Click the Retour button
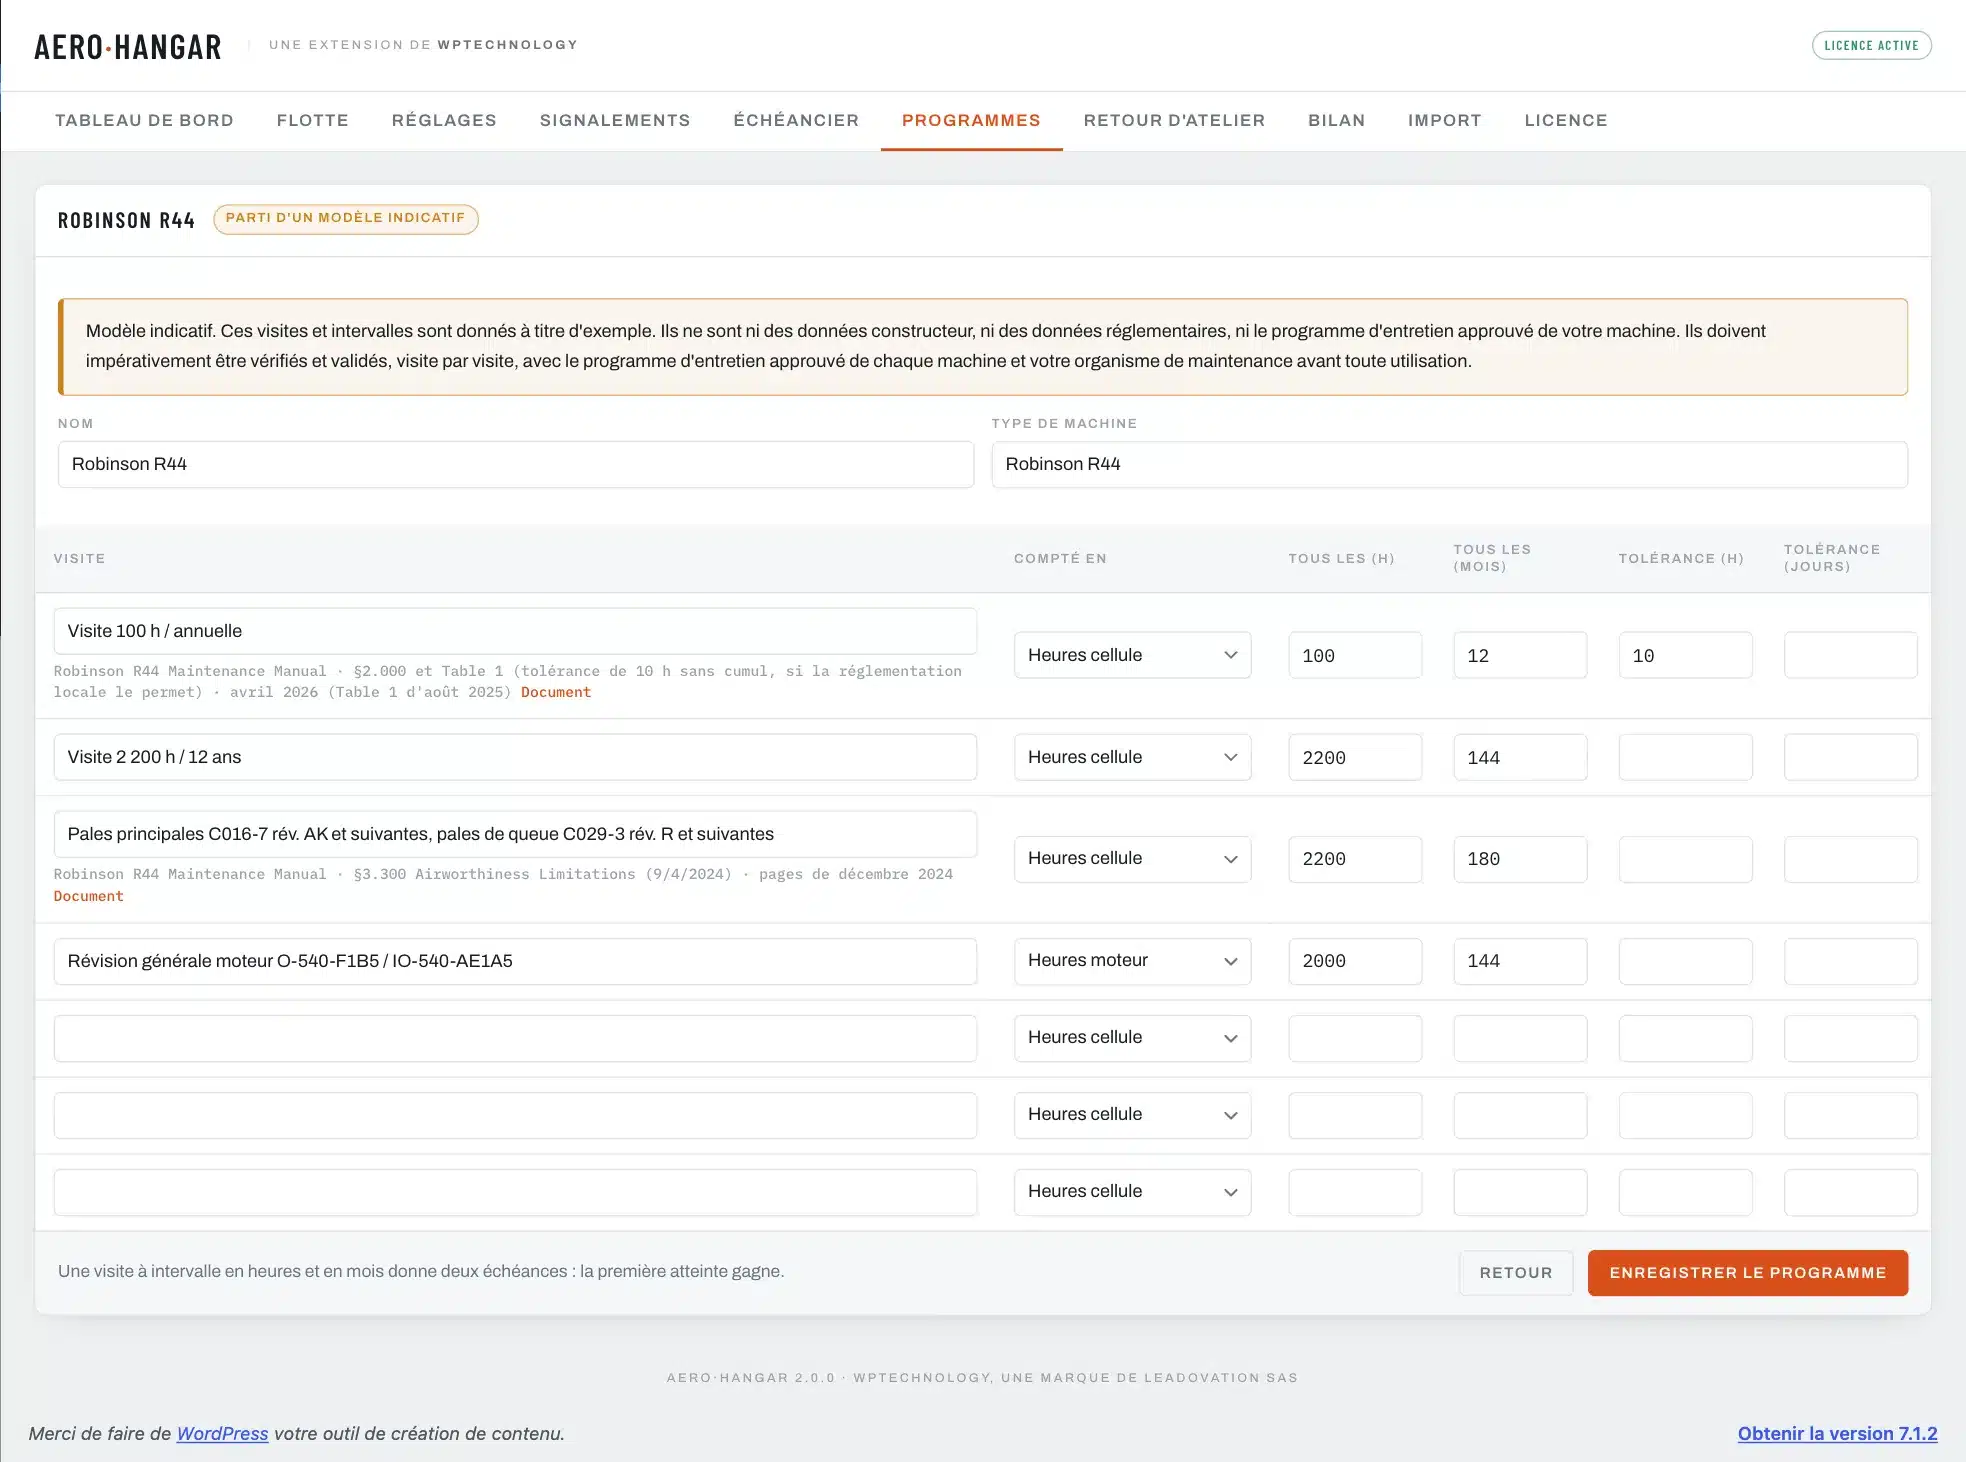Image resolution: width=1966 pixels, height=1462 pixels. point(1516,1273)
